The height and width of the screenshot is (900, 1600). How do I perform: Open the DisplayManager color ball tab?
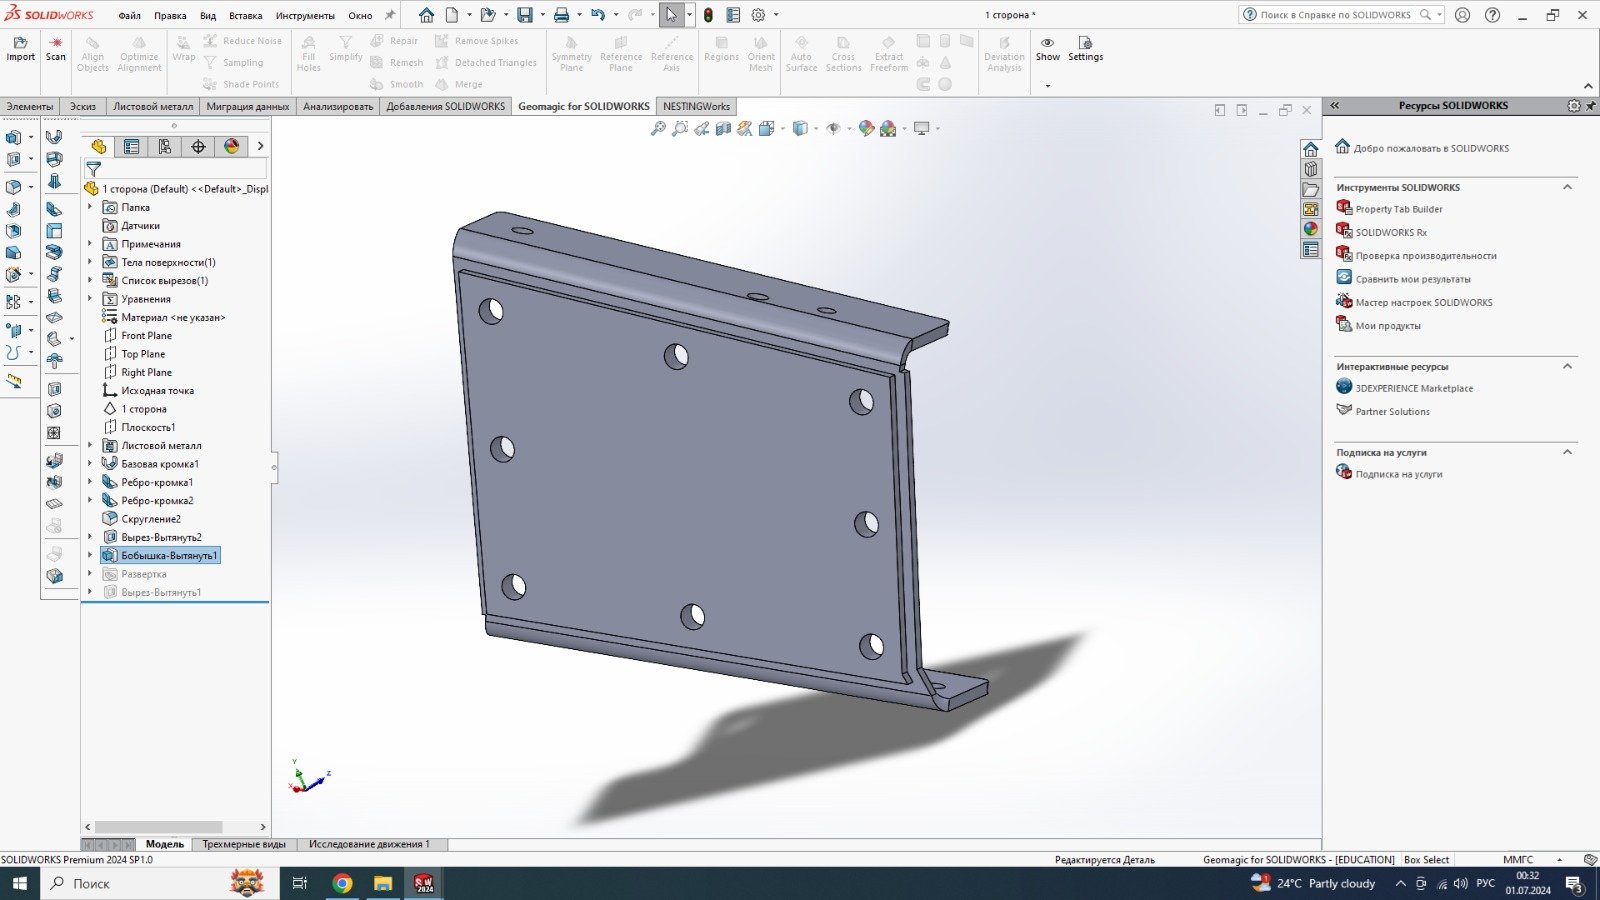[231, 146]
